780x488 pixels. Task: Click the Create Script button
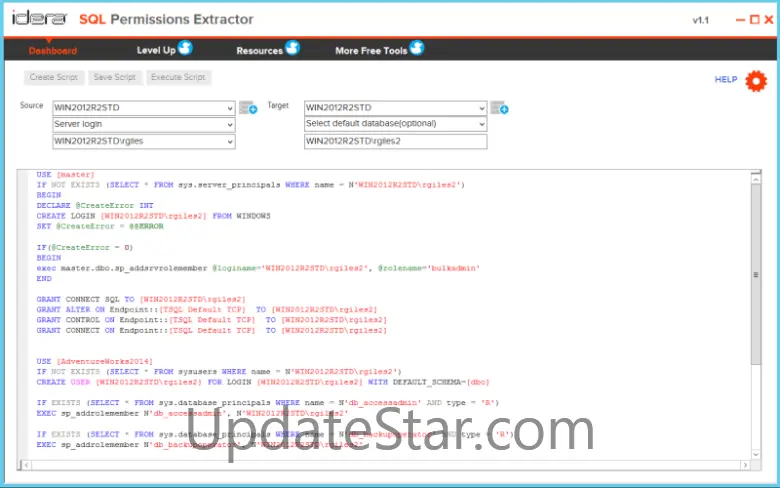tap(54, 77)
